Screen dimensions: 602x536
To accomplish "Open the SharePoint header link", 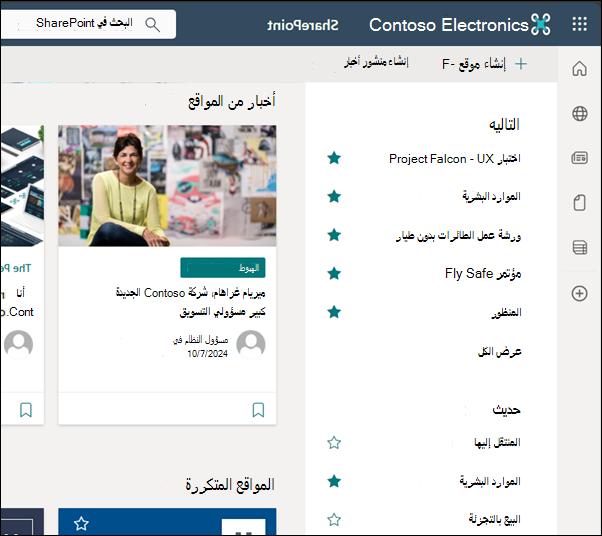I will (303, 25).
